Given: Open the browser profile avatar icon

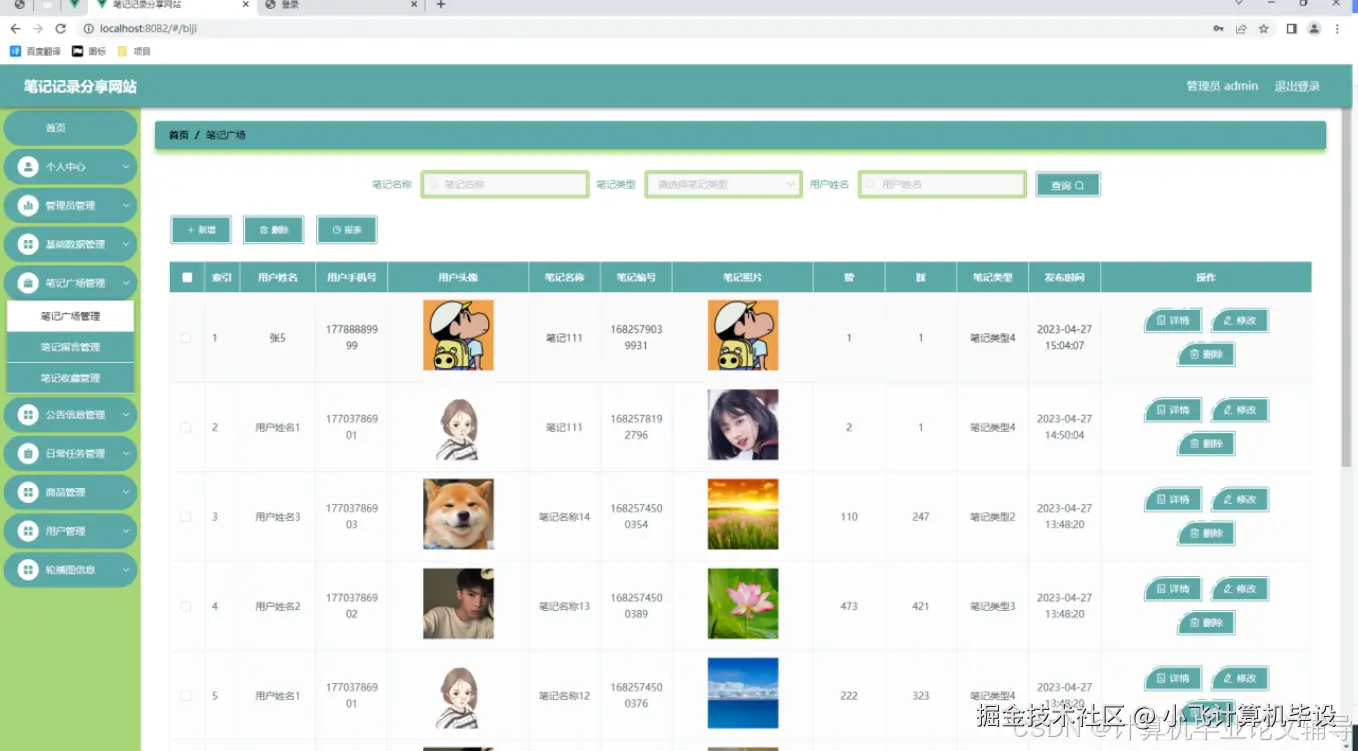Looking at the screenshot, I should pos(1314,29).
